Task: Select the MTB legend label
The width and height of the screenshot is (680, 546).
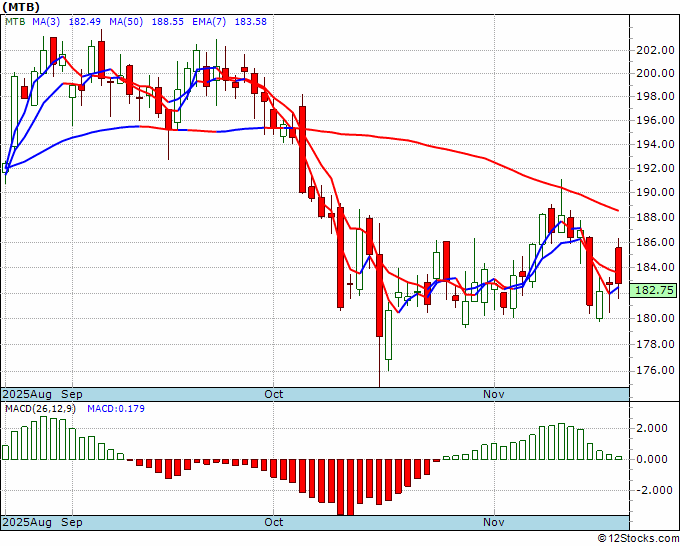Action: point(15,21)
